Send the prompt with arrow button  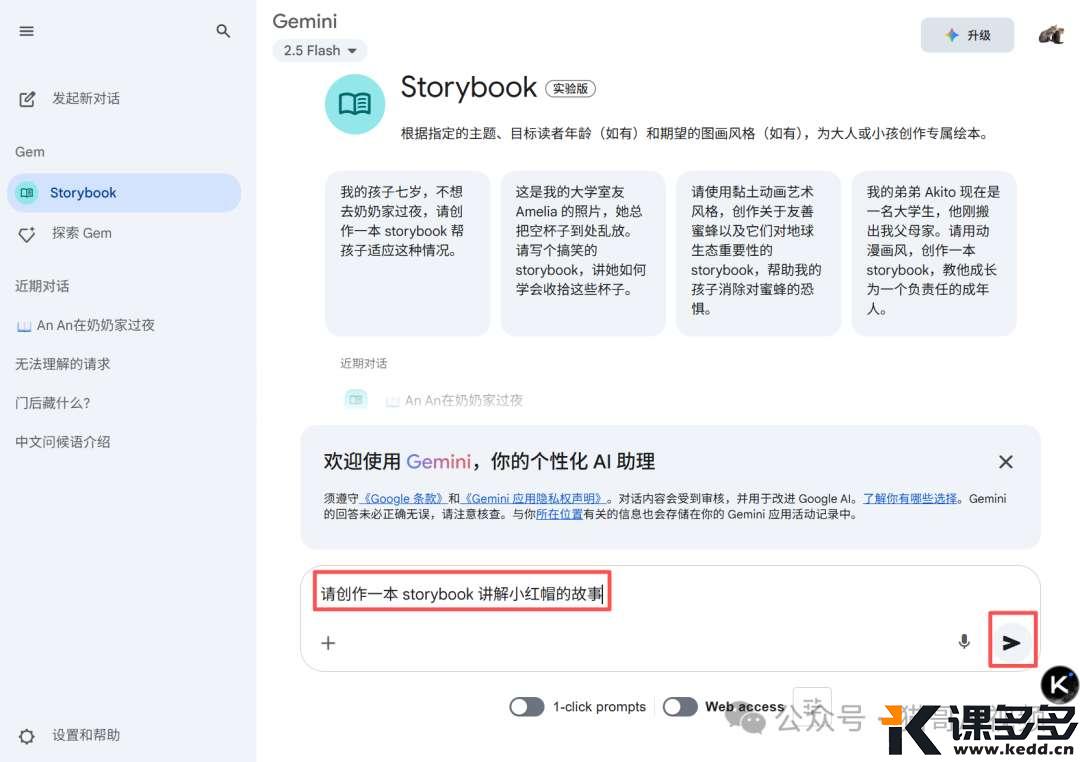1012,642
